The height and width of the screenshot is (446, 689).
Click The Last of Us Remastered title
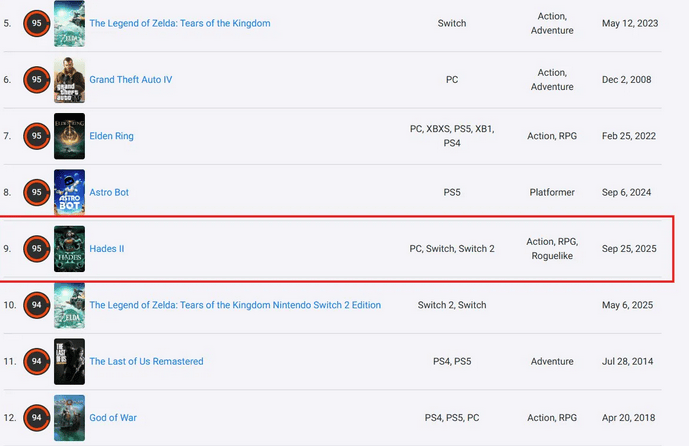[146, 361]
